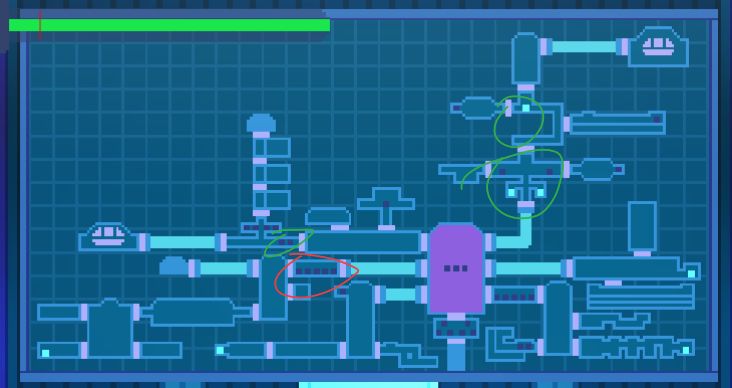This screenshot has width=732, height=388.
Task: Click the bright cyan bar along the bottom edge
Action: click(x=368, y=385)
